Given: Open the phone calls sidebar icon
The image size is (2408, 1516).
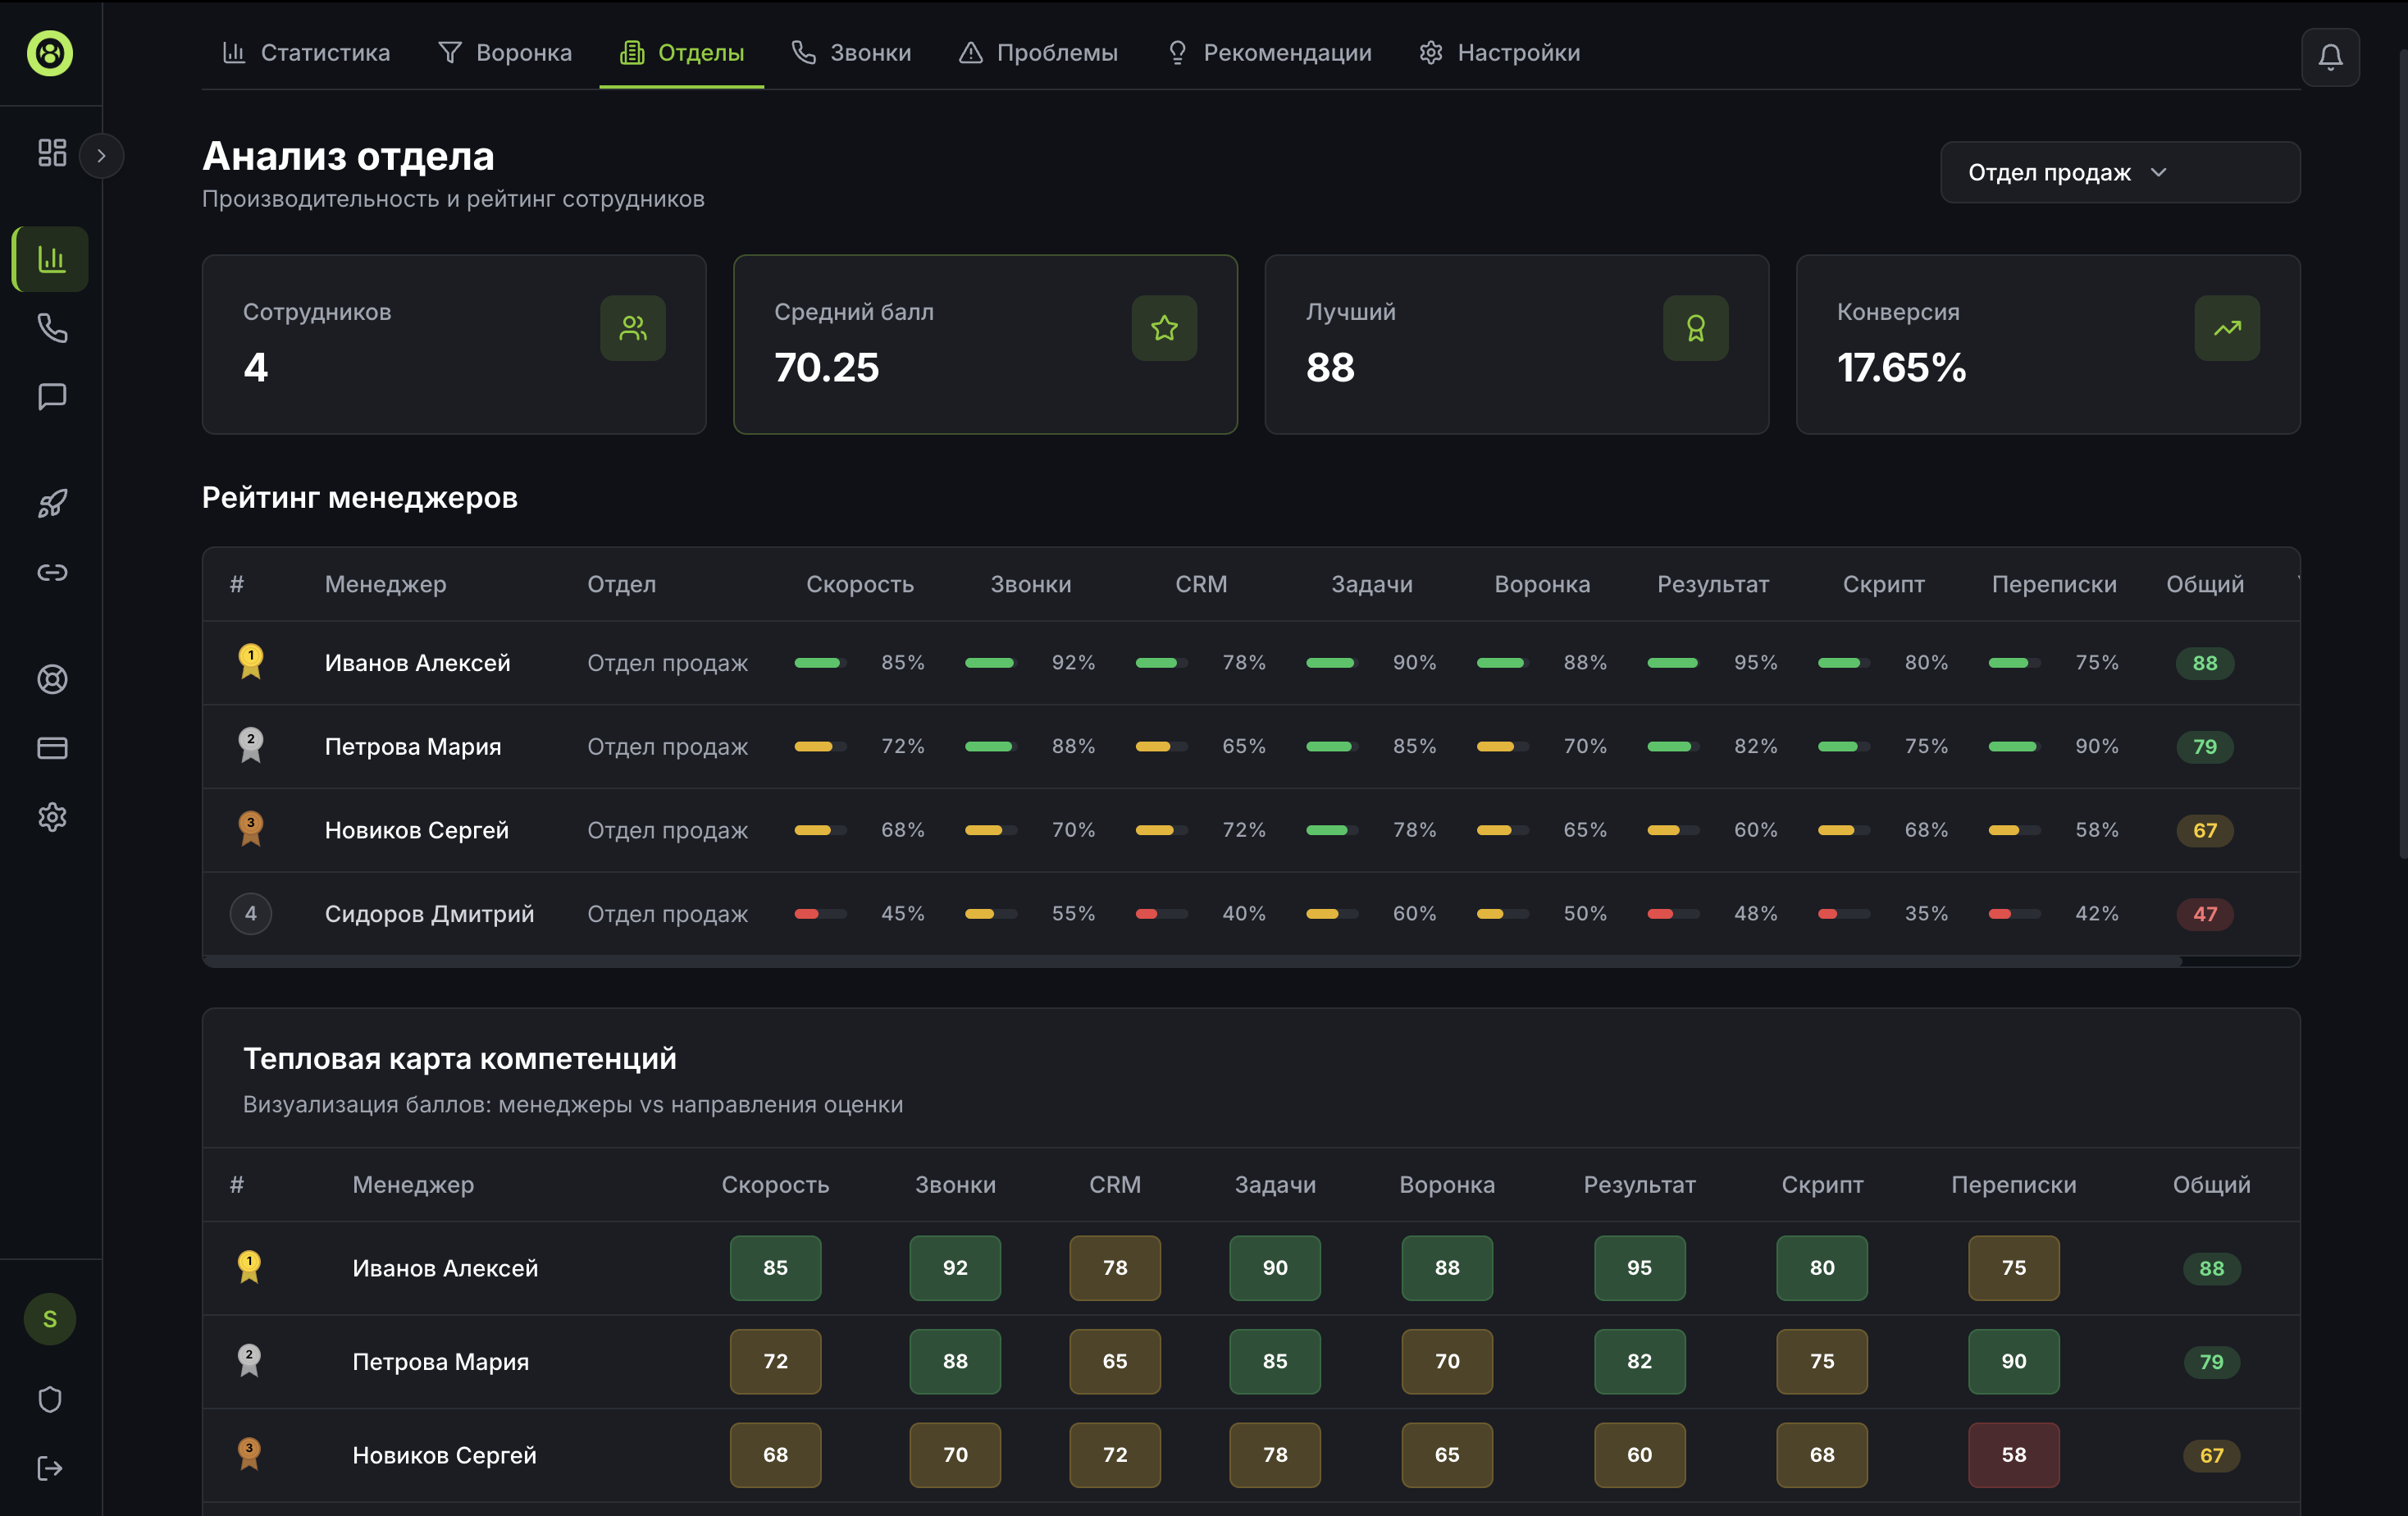Looking at the screenshot, I should pyautogui.click(x=52, y=328).
